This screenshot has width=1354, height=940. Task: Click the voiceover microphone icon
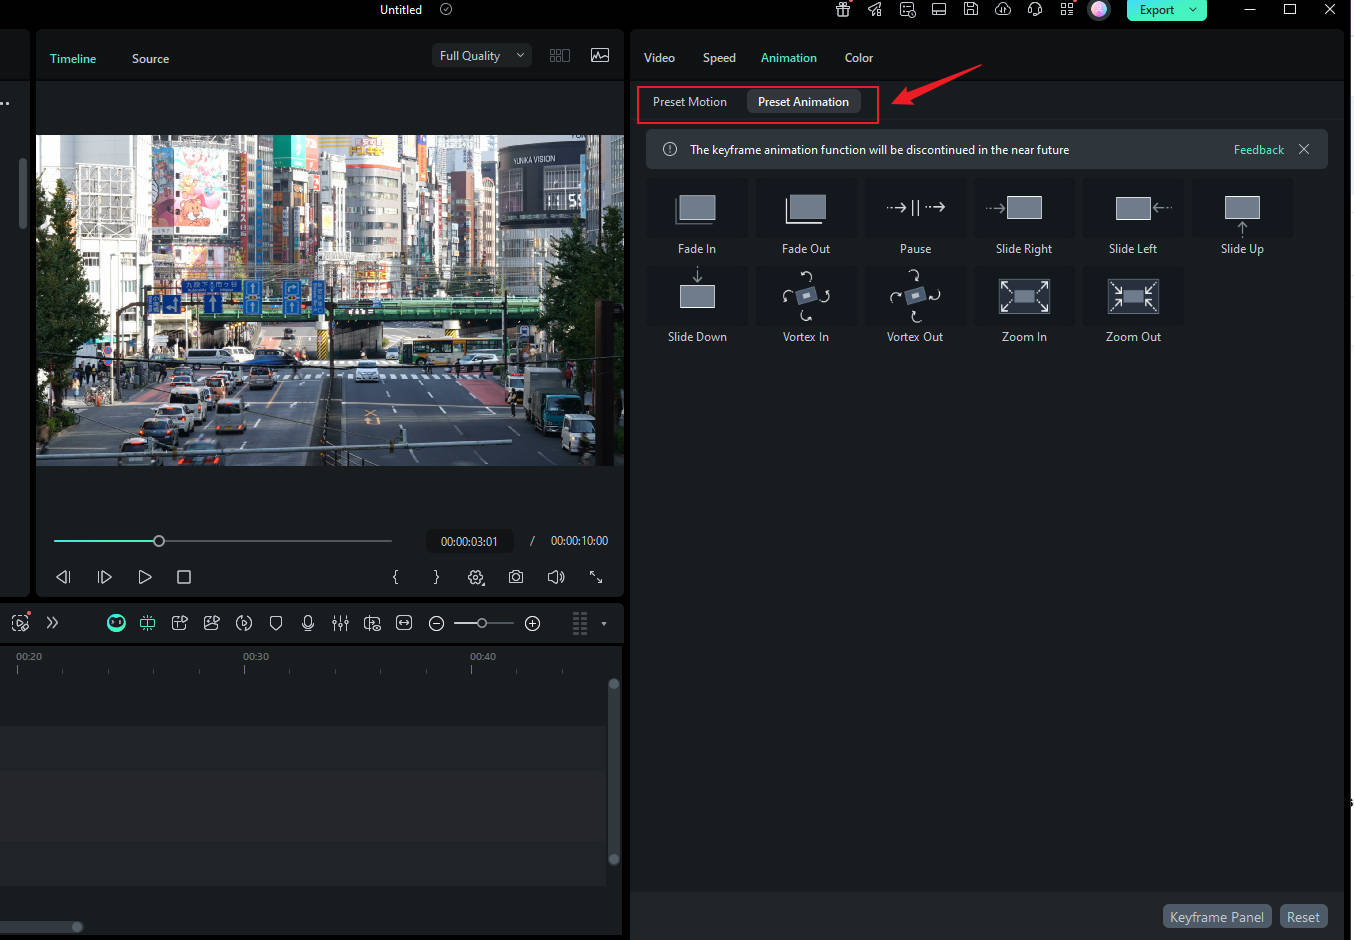coord(308,623)
